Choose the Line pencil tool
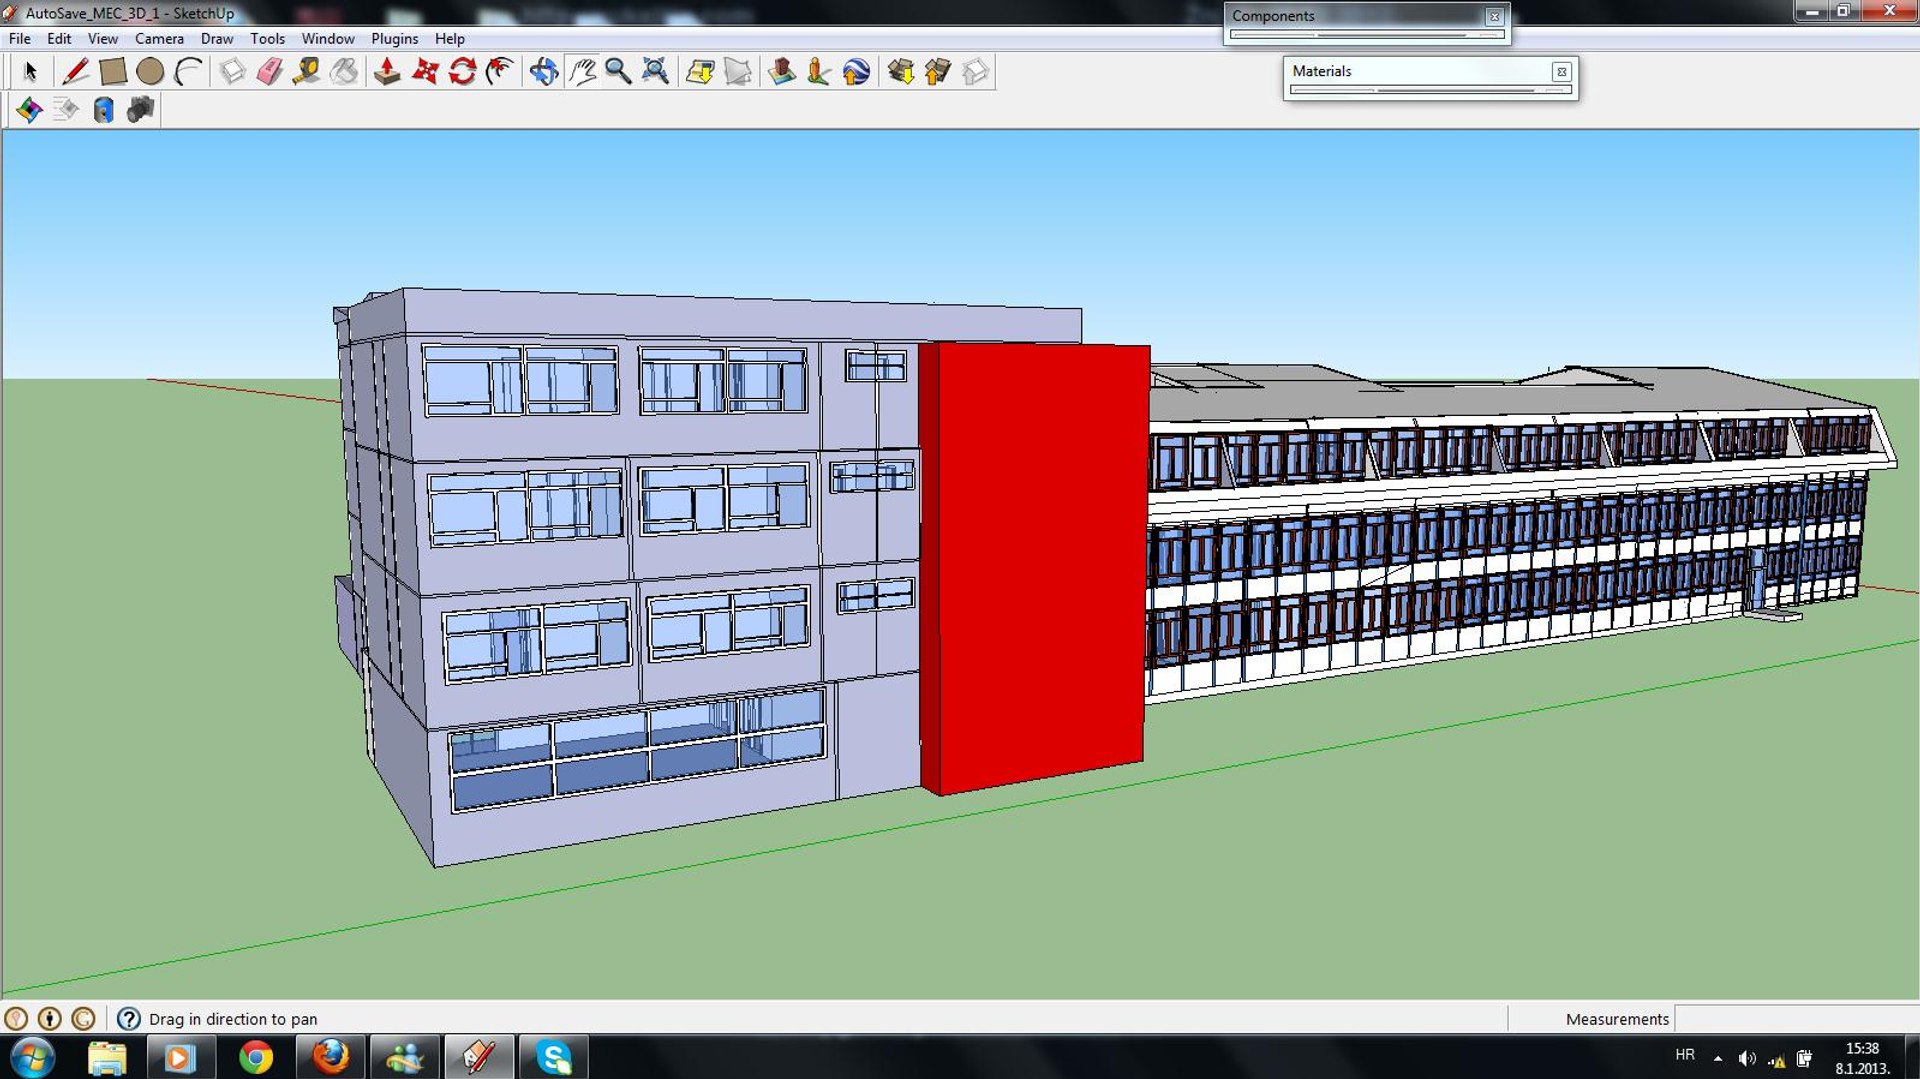This screenshot has height=1079, width=1920. pyautogui.click(x=75, y=72)
